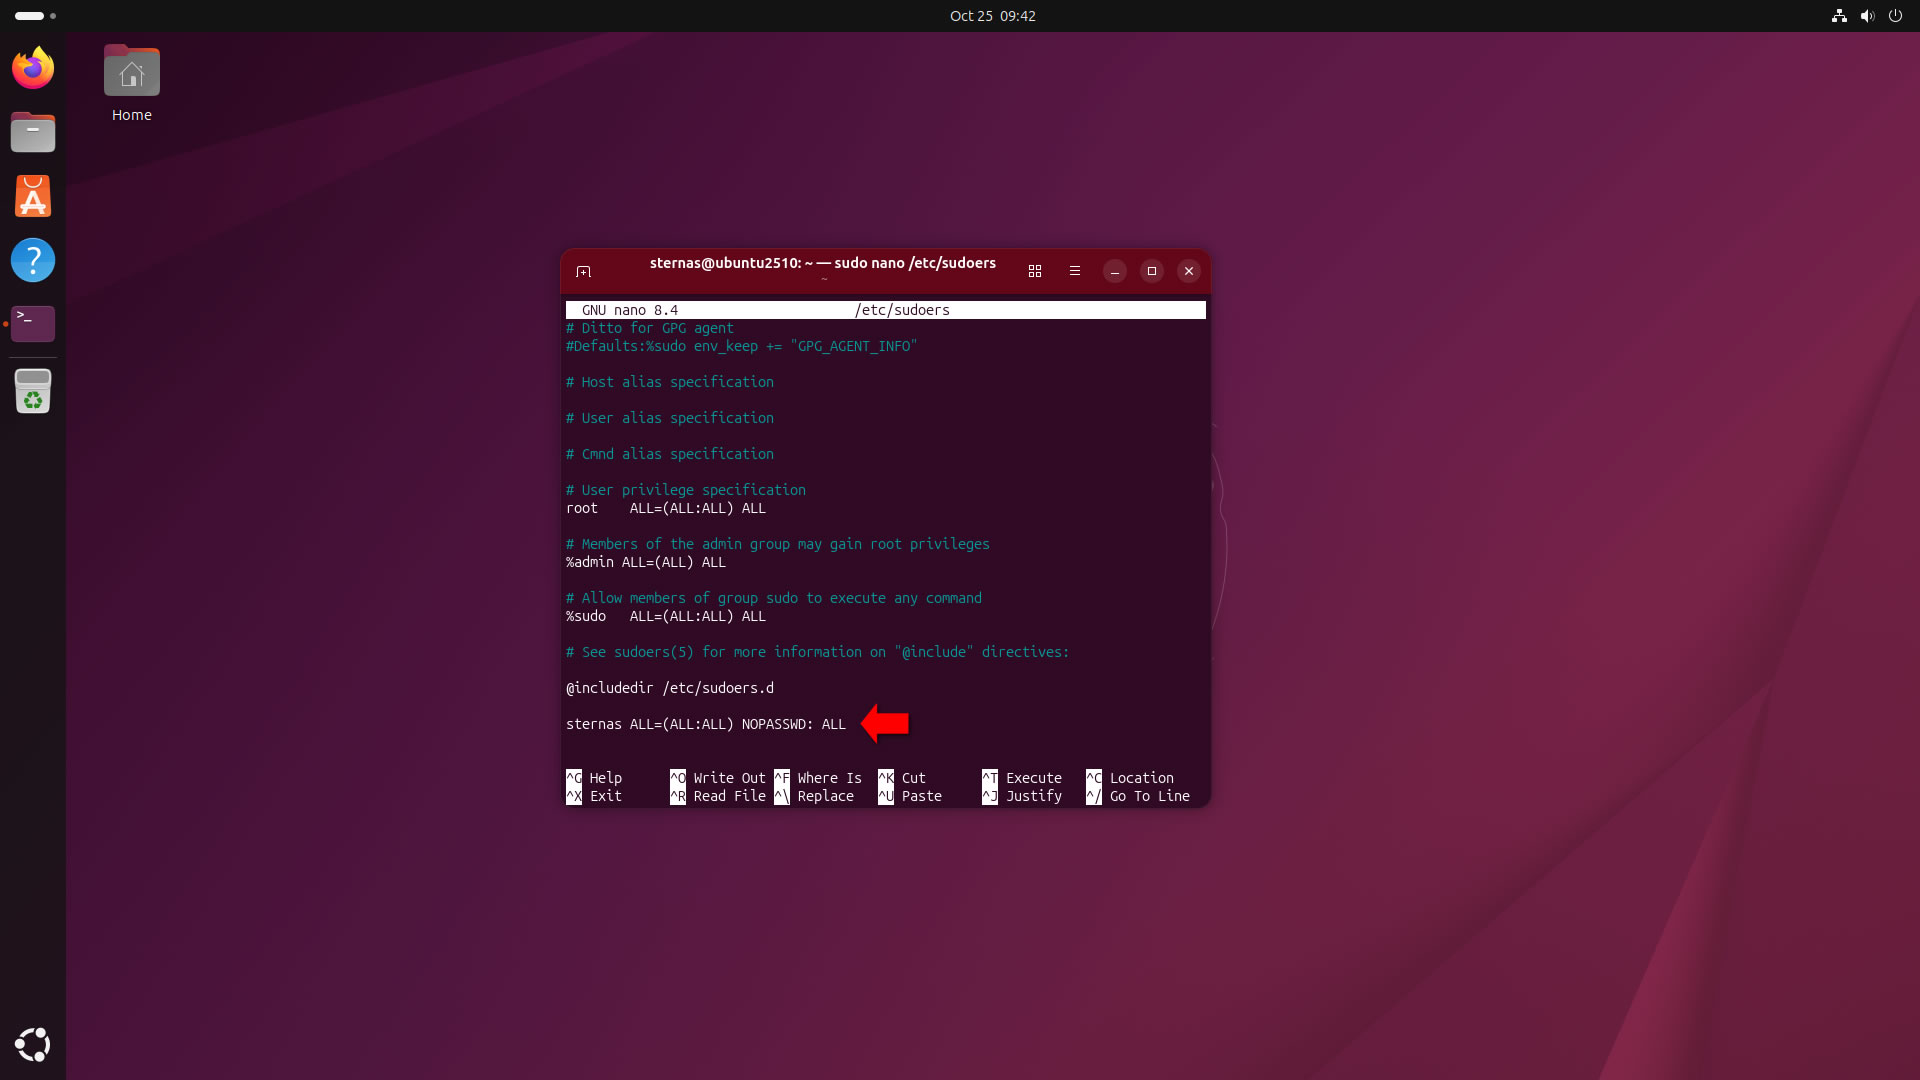Open the power menu in top bar

tap(1895, 16)
